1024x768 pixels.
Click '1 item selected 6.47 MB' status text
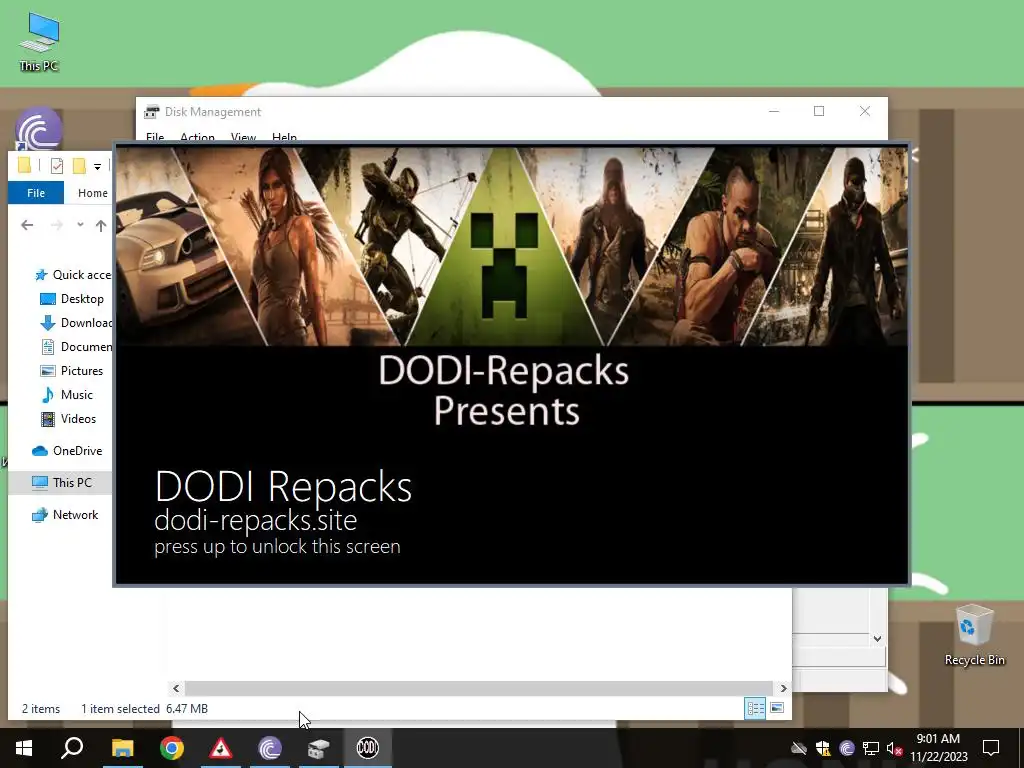tap(144, 709)
